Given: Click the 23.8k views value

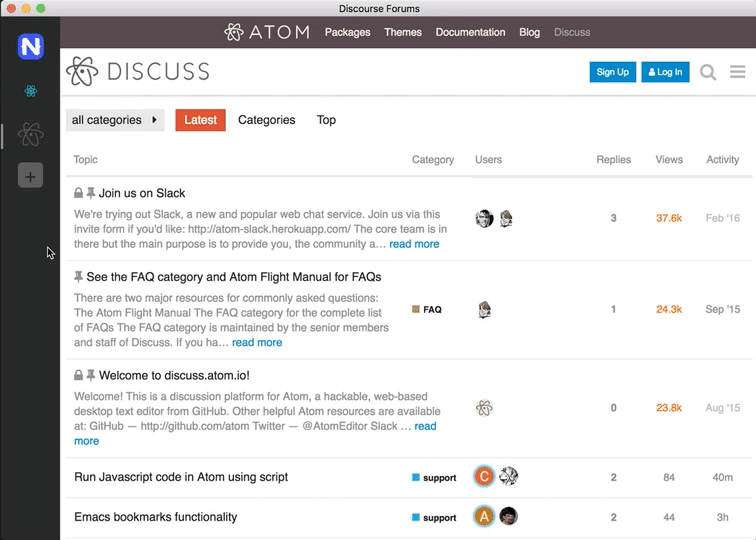Looking at the screenshot, I should 669,408.
